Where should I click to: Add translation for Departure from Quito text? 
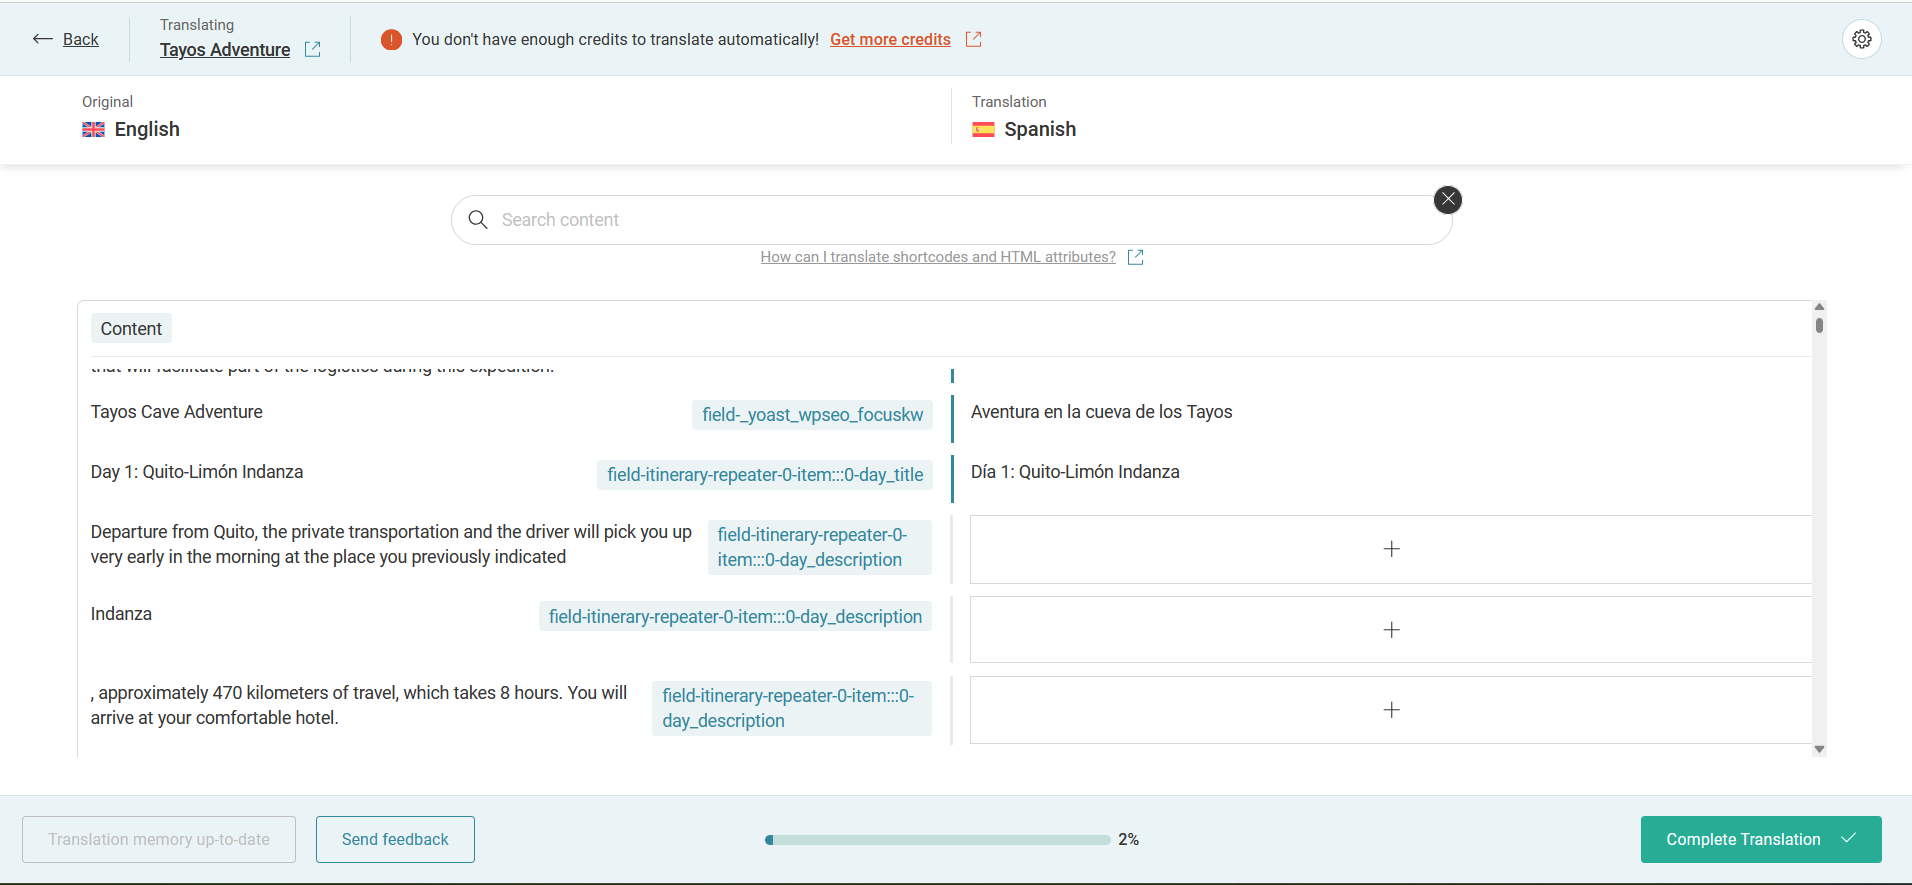coord(1390,549)
